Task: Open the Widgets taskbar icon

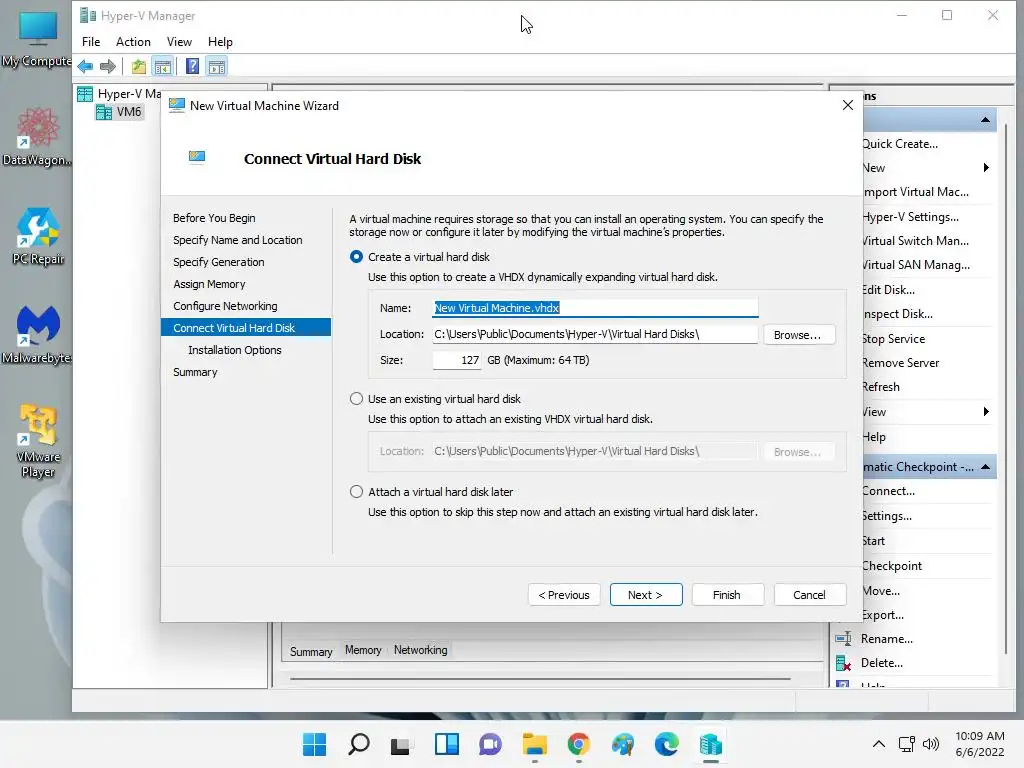Action: 447,744
